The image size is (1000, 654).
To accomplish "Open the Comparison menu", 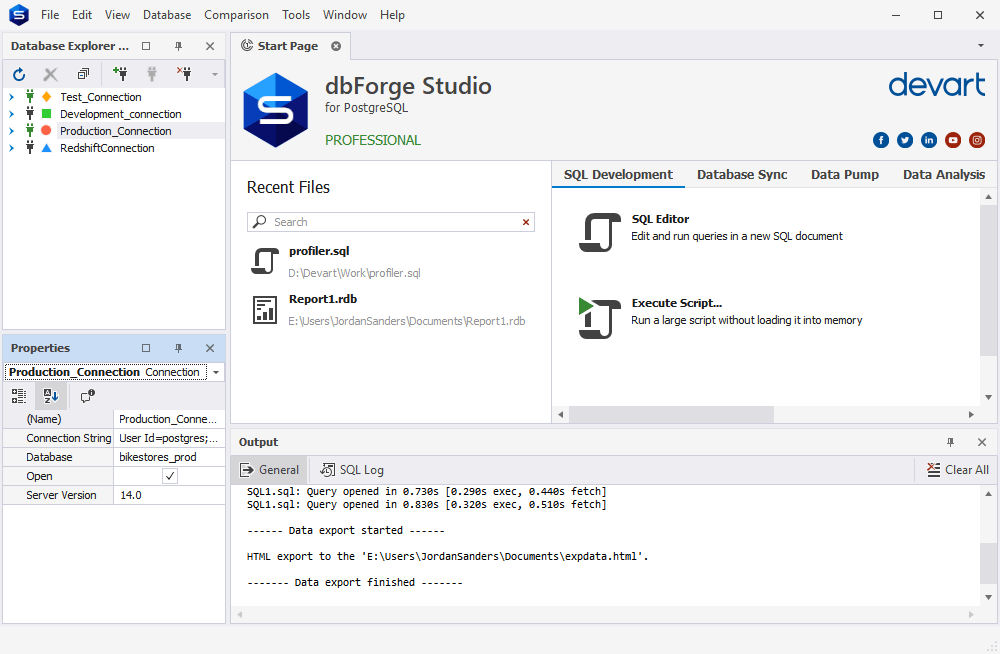I will tap(236, 14).
